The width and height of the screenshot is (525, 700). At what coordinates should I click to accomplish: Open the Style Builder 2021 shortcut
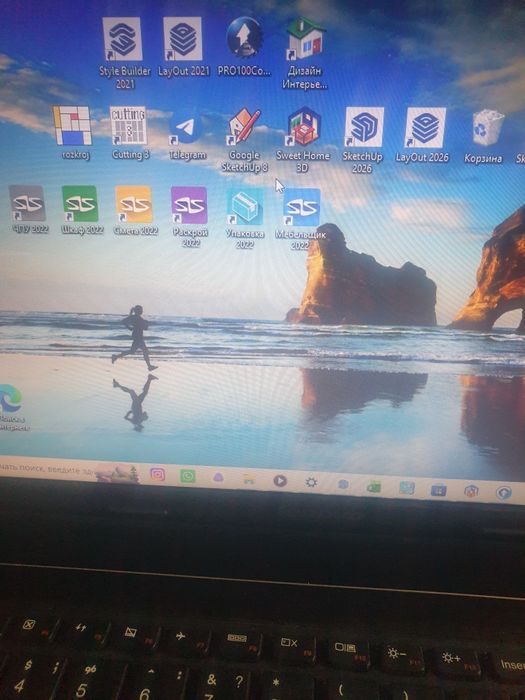coord(123,39)
